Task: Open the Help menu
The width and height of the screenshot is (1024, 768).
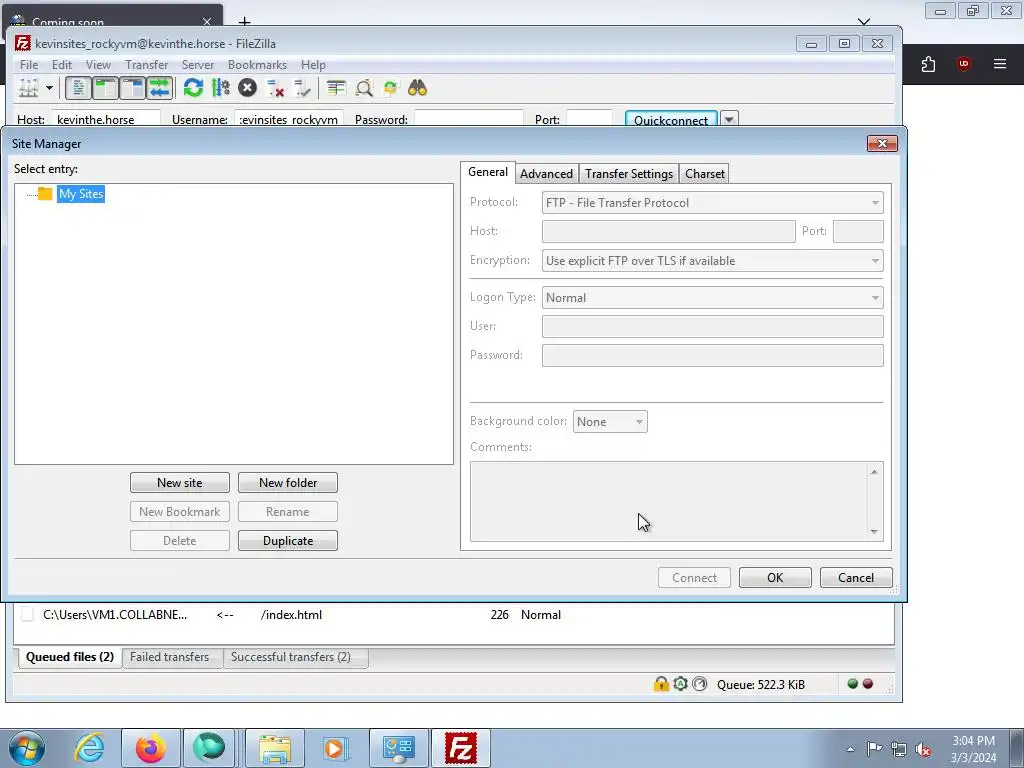Action: click(313, 65)
